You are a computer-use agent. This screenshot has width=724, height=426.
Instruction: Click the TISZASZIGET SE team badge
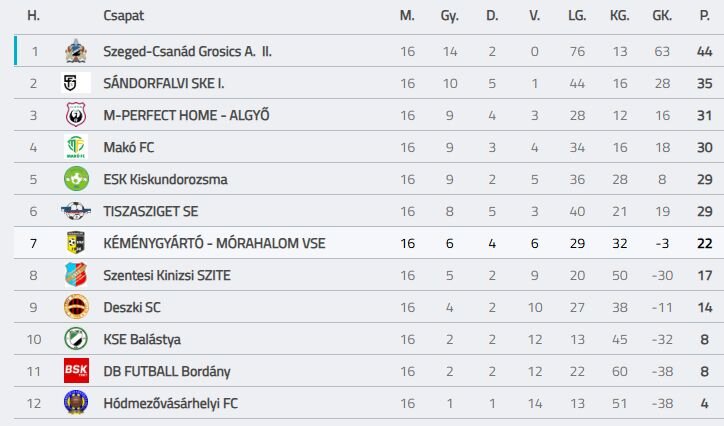(76, 211)
